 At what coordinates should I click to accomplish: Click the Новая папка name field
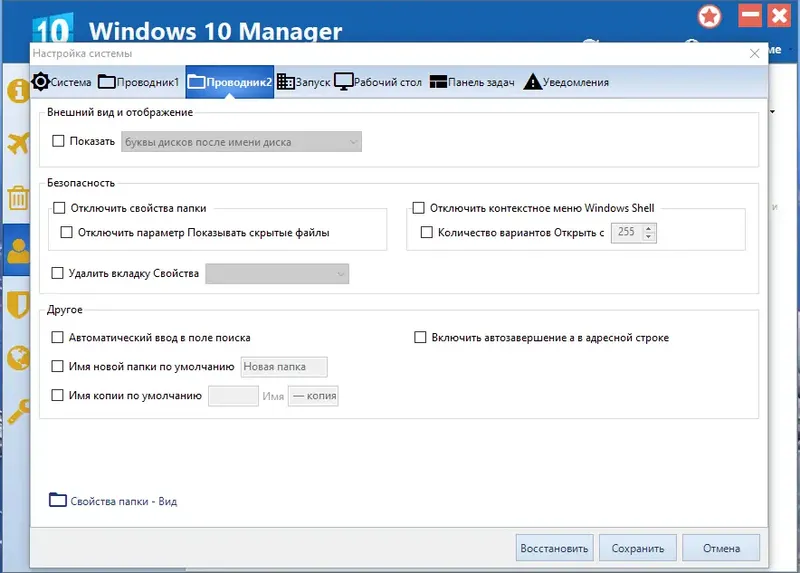284,366
